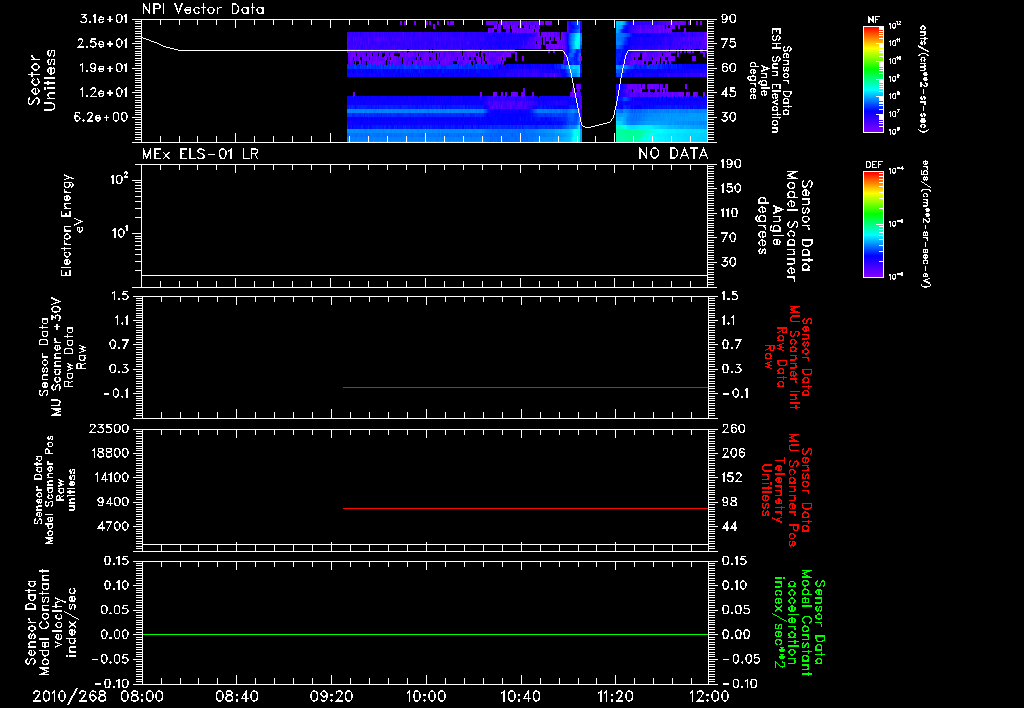Click the 'NPI Vector Data' title

[x=203, y=9]
